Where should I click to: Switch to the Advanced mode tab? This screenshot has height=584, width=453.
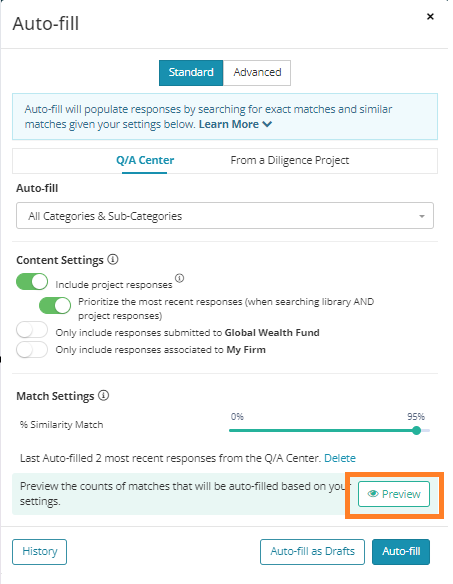(x=257, y=73)
